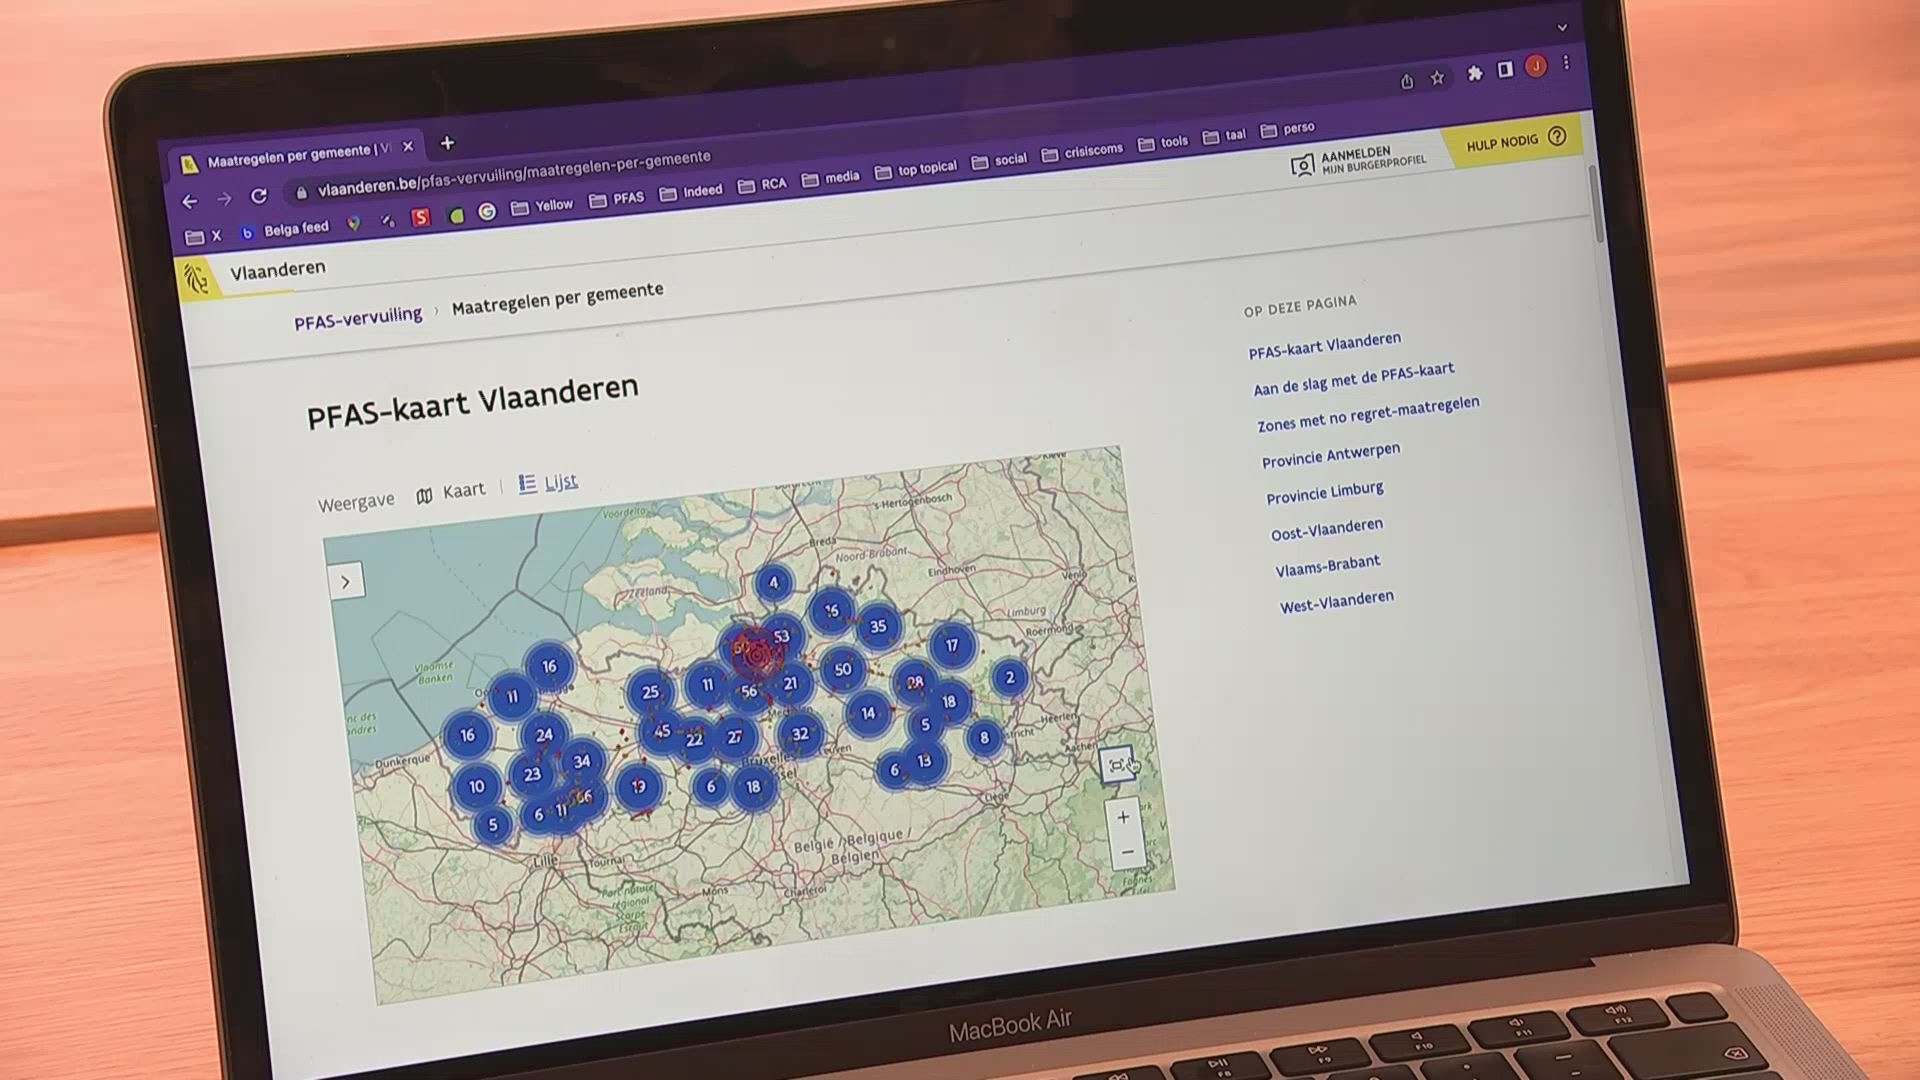
Task: Close the Maatregelen per gemeente tab
Action: (408, 147)
